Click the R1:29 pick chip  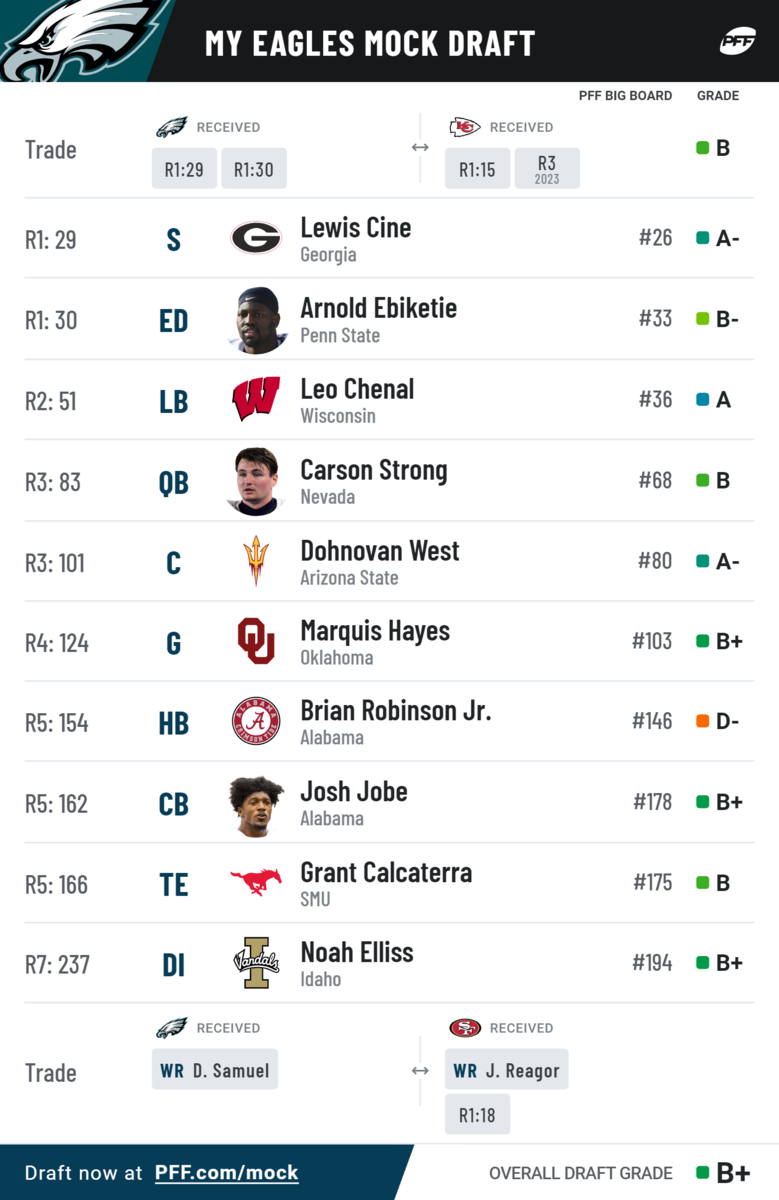(x=184, y=169)
